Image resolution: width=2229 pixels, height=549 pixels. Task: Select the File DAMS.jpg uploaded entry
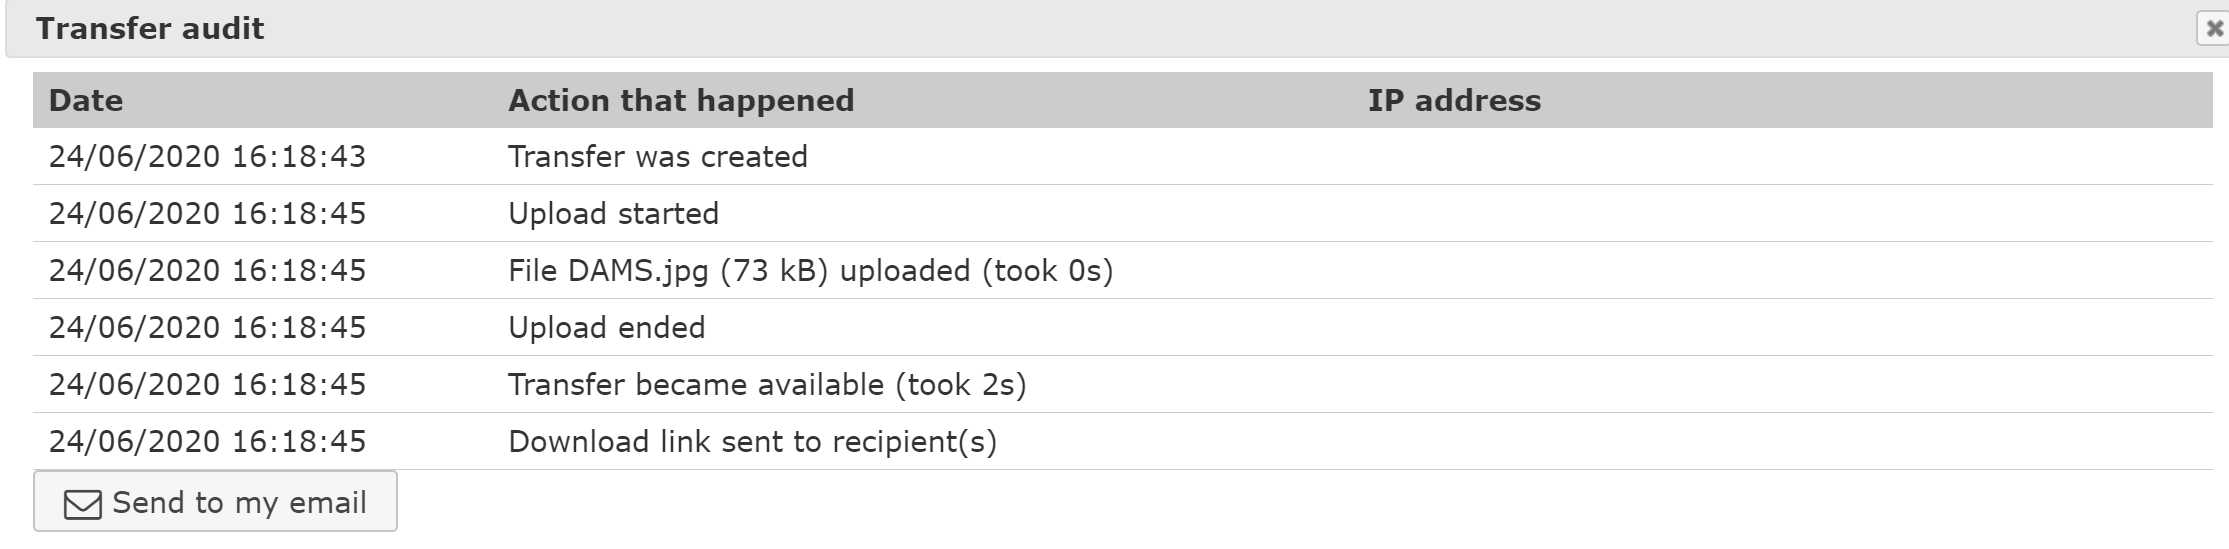[810, 271]
